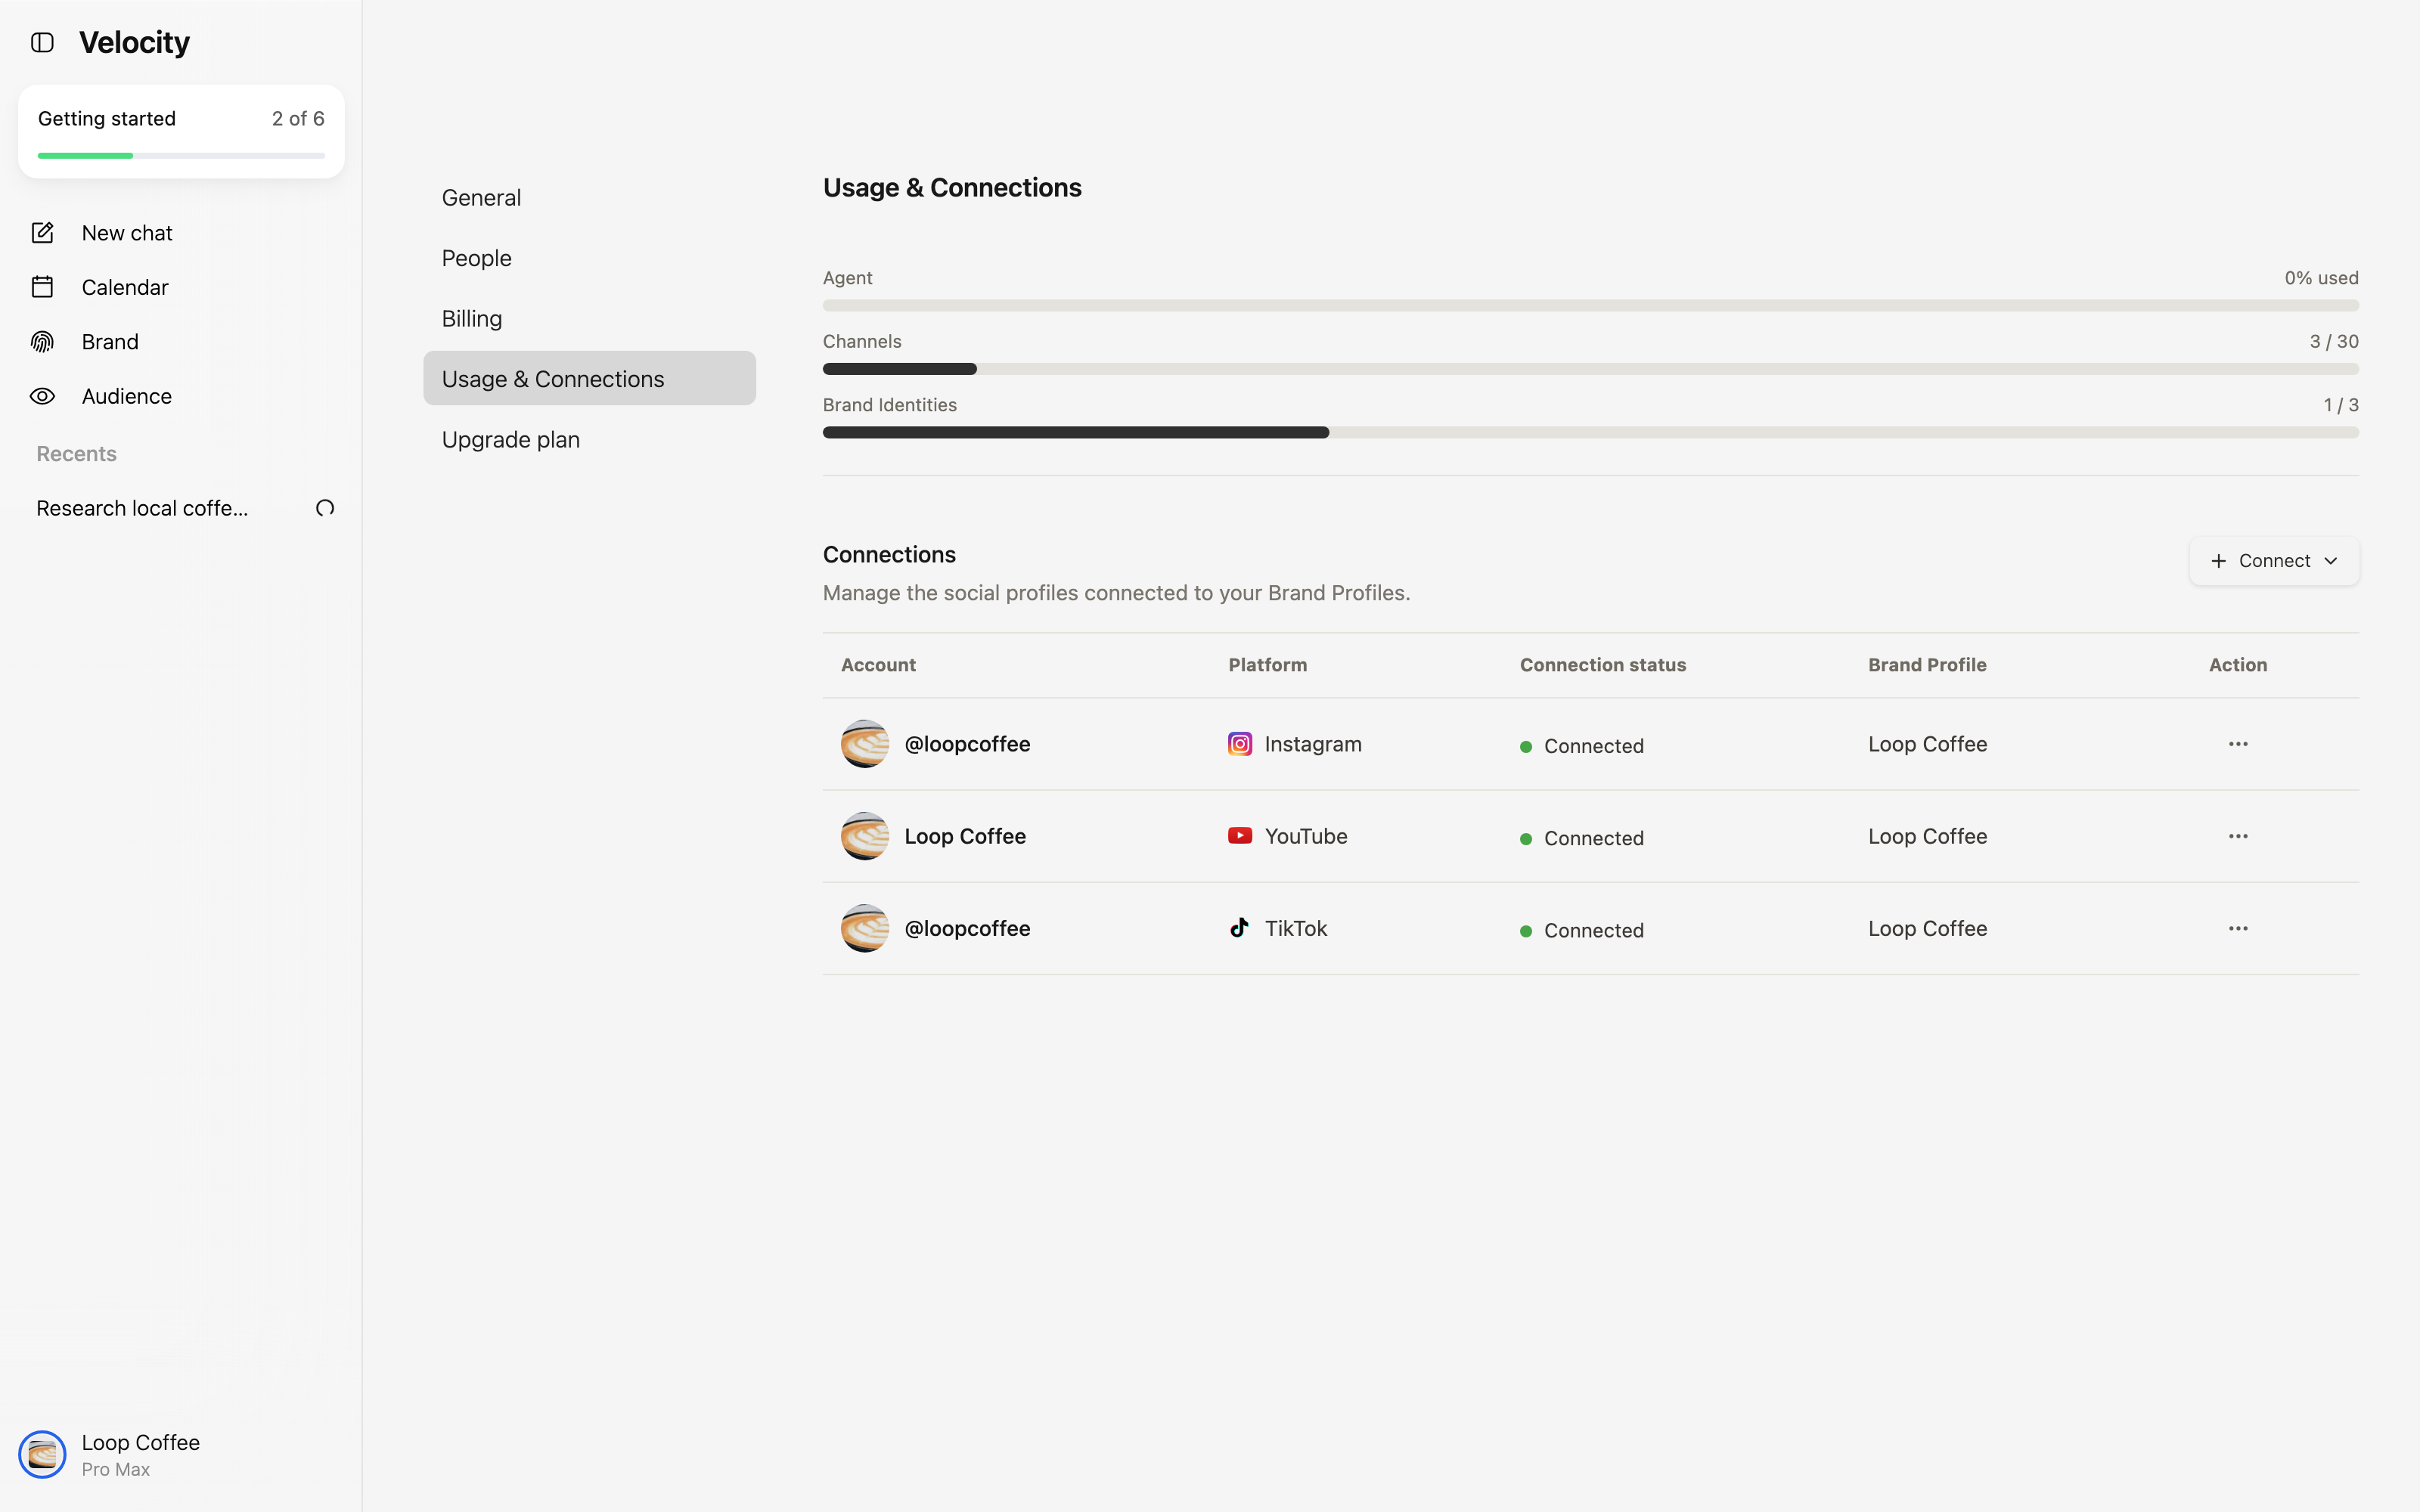Click Loop Coffee brand profile in TikTok row
This screenshot has width=2420, height=1512.
coord(1927,928)
